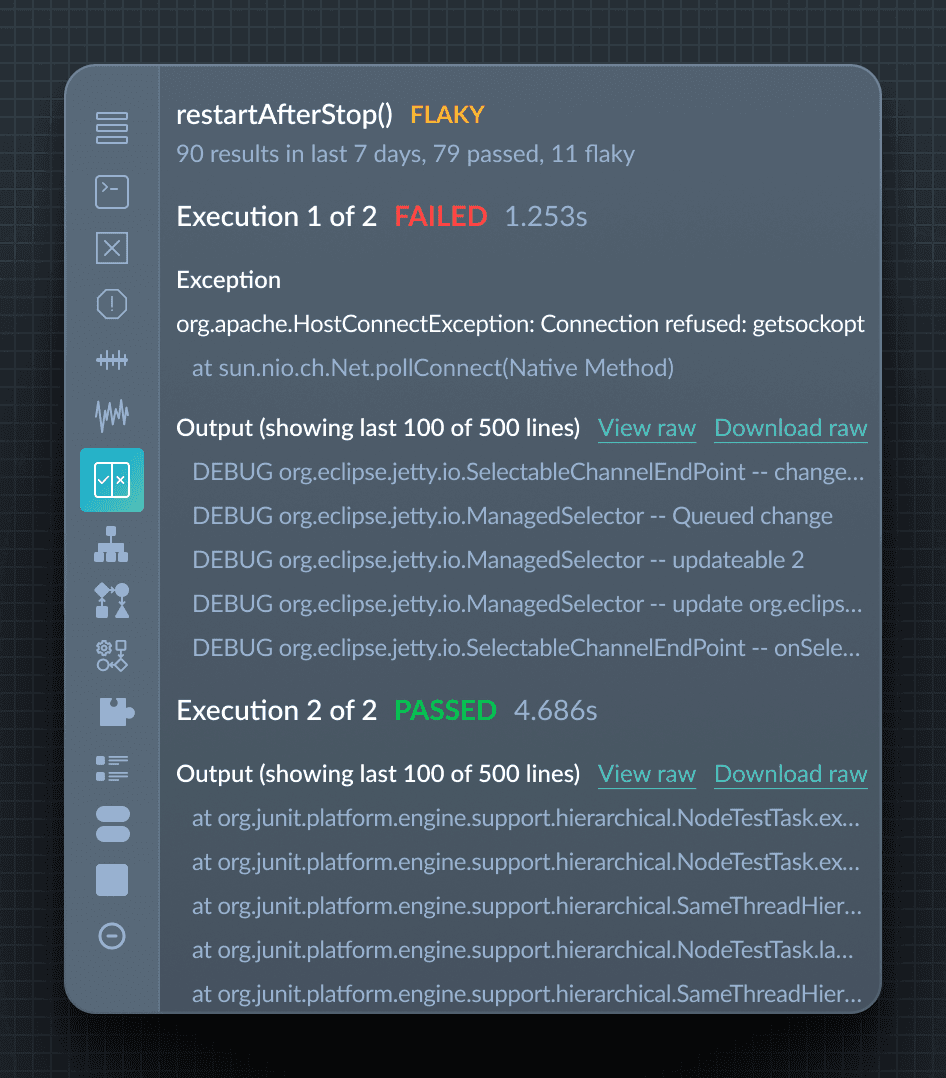This screenshot has height=1078, width=946.
Task: Open the dependencies shapes graph icon
Action: (112, 600)
